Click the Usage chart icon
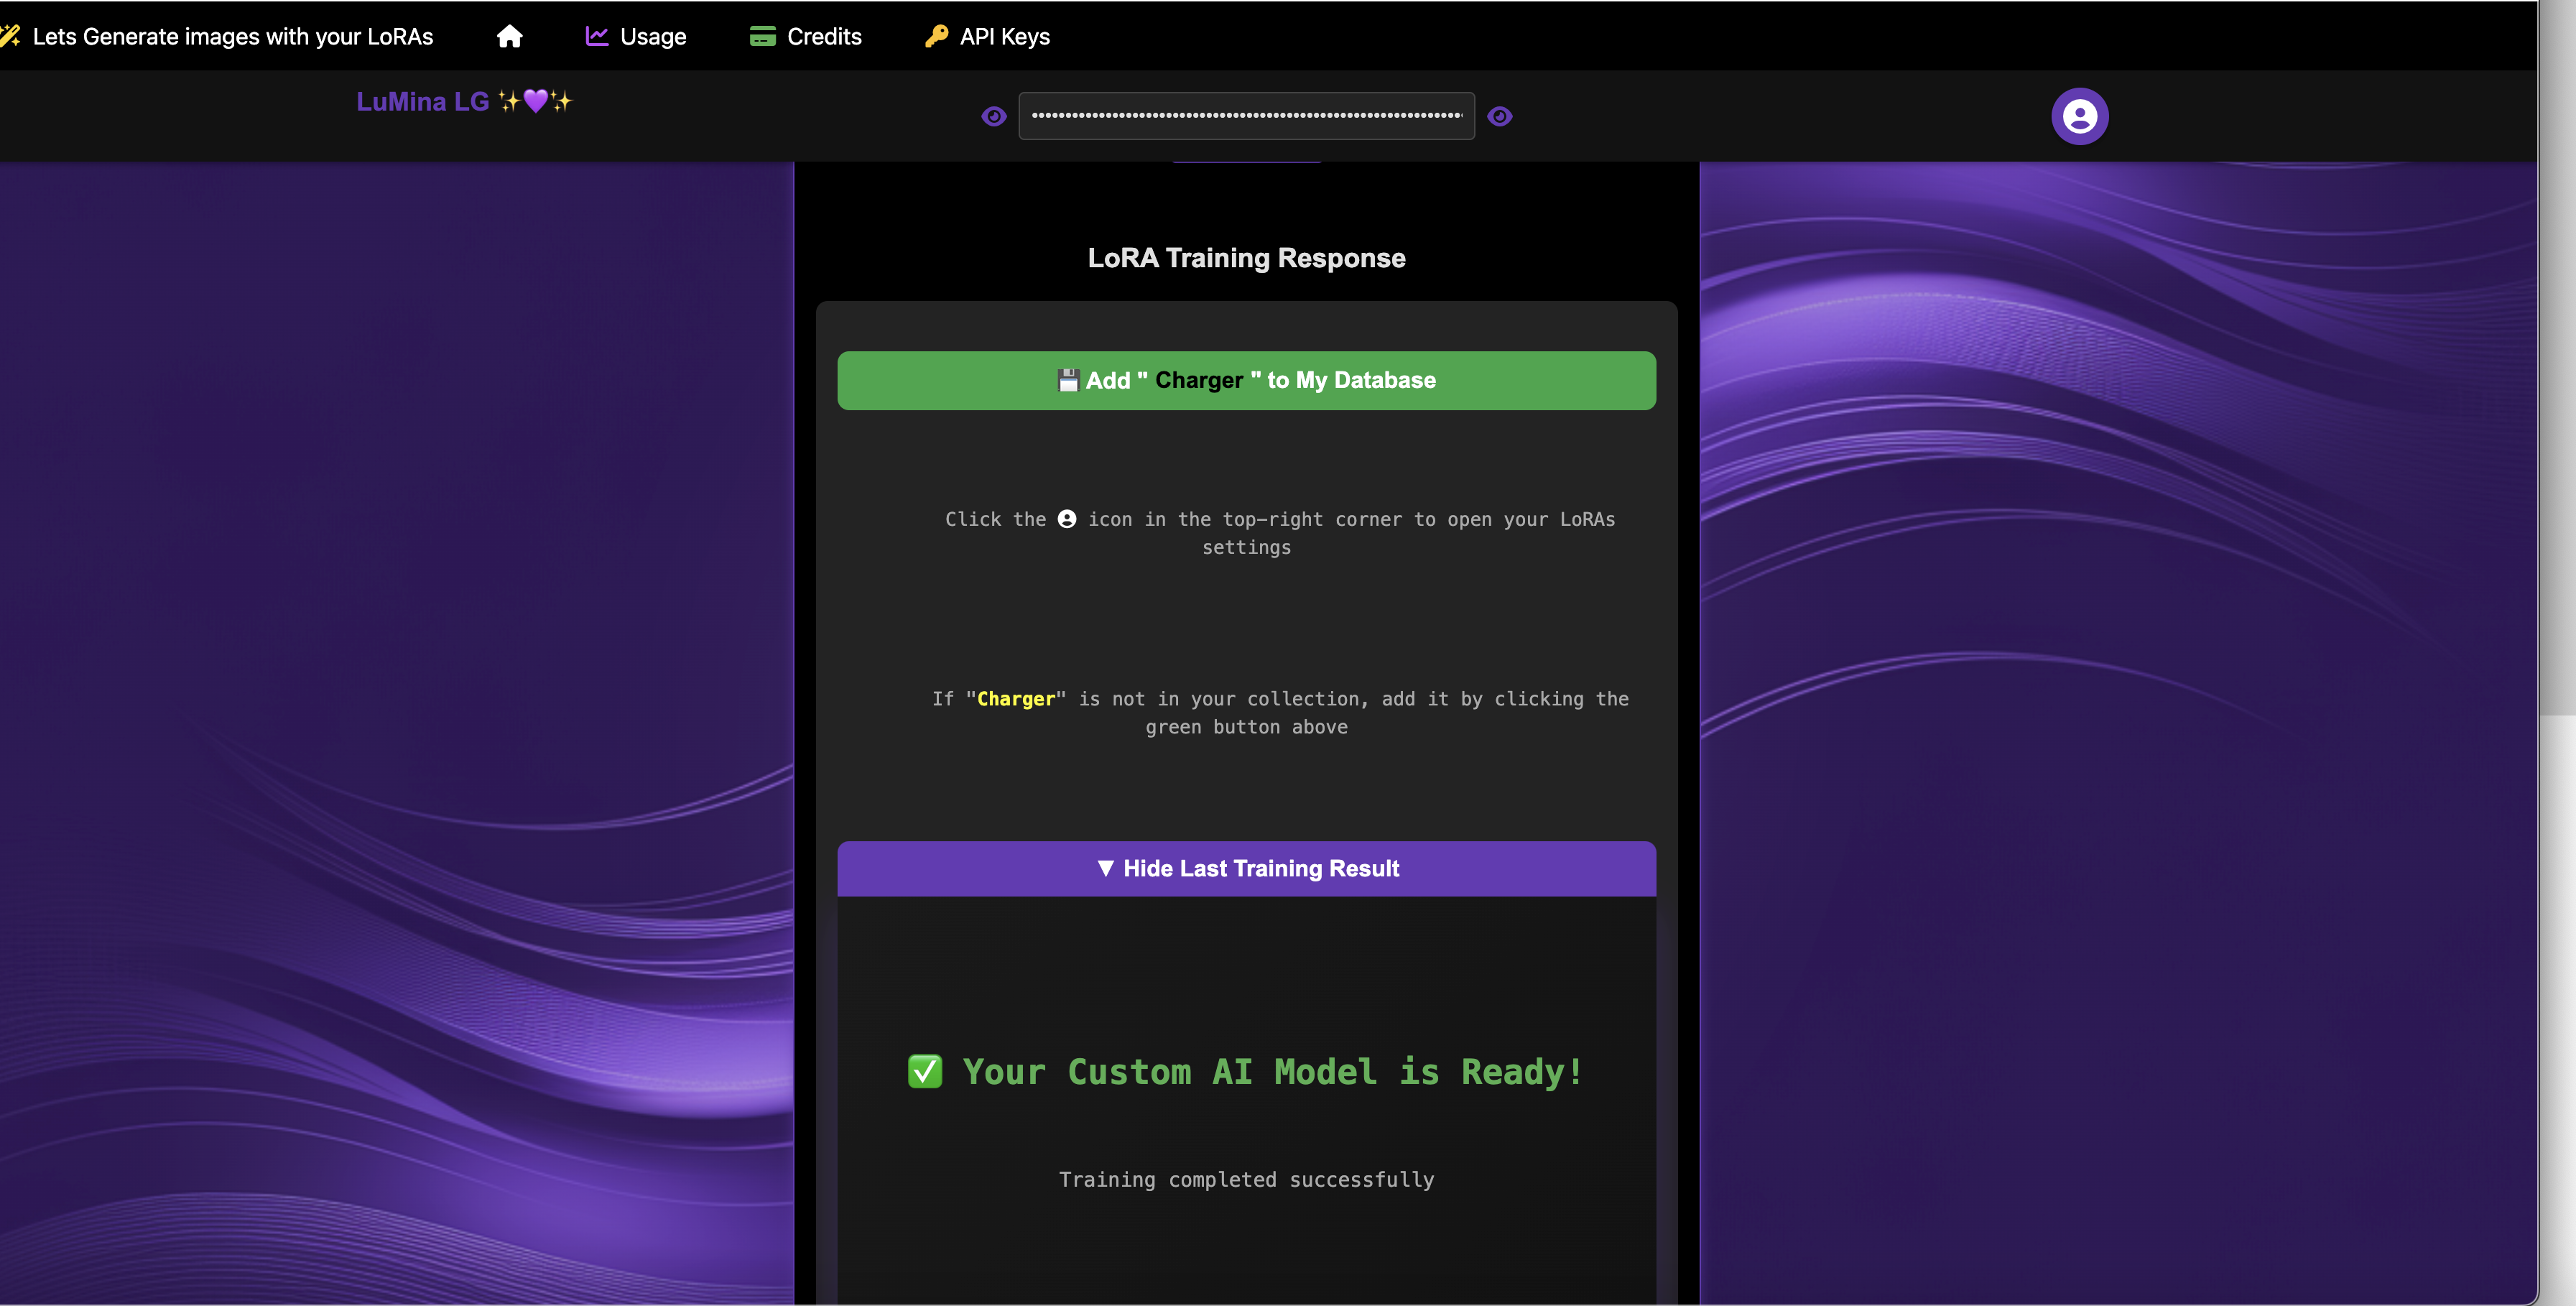This screenshot has height=1306, width=2576. pos(597,36)
